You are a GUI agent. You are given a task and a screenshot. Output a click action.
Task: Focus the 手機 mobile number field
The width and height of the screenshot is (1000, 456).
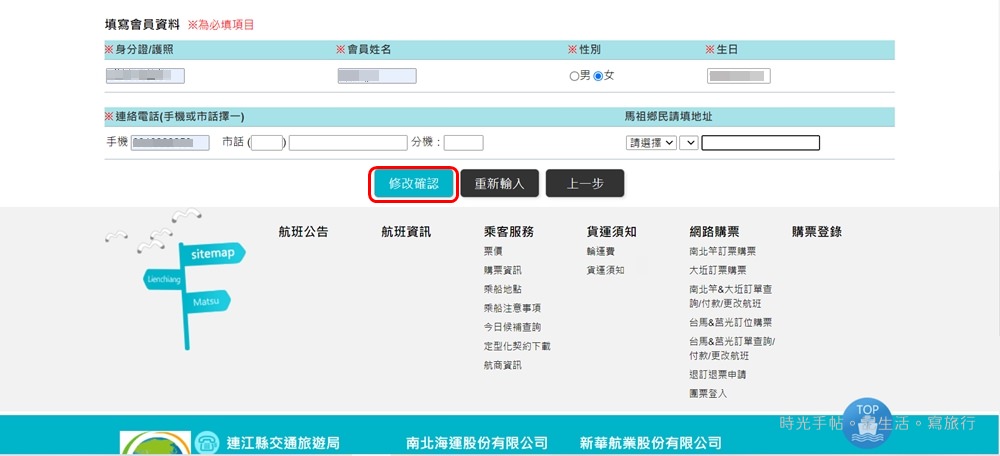(x=170, y=143)
